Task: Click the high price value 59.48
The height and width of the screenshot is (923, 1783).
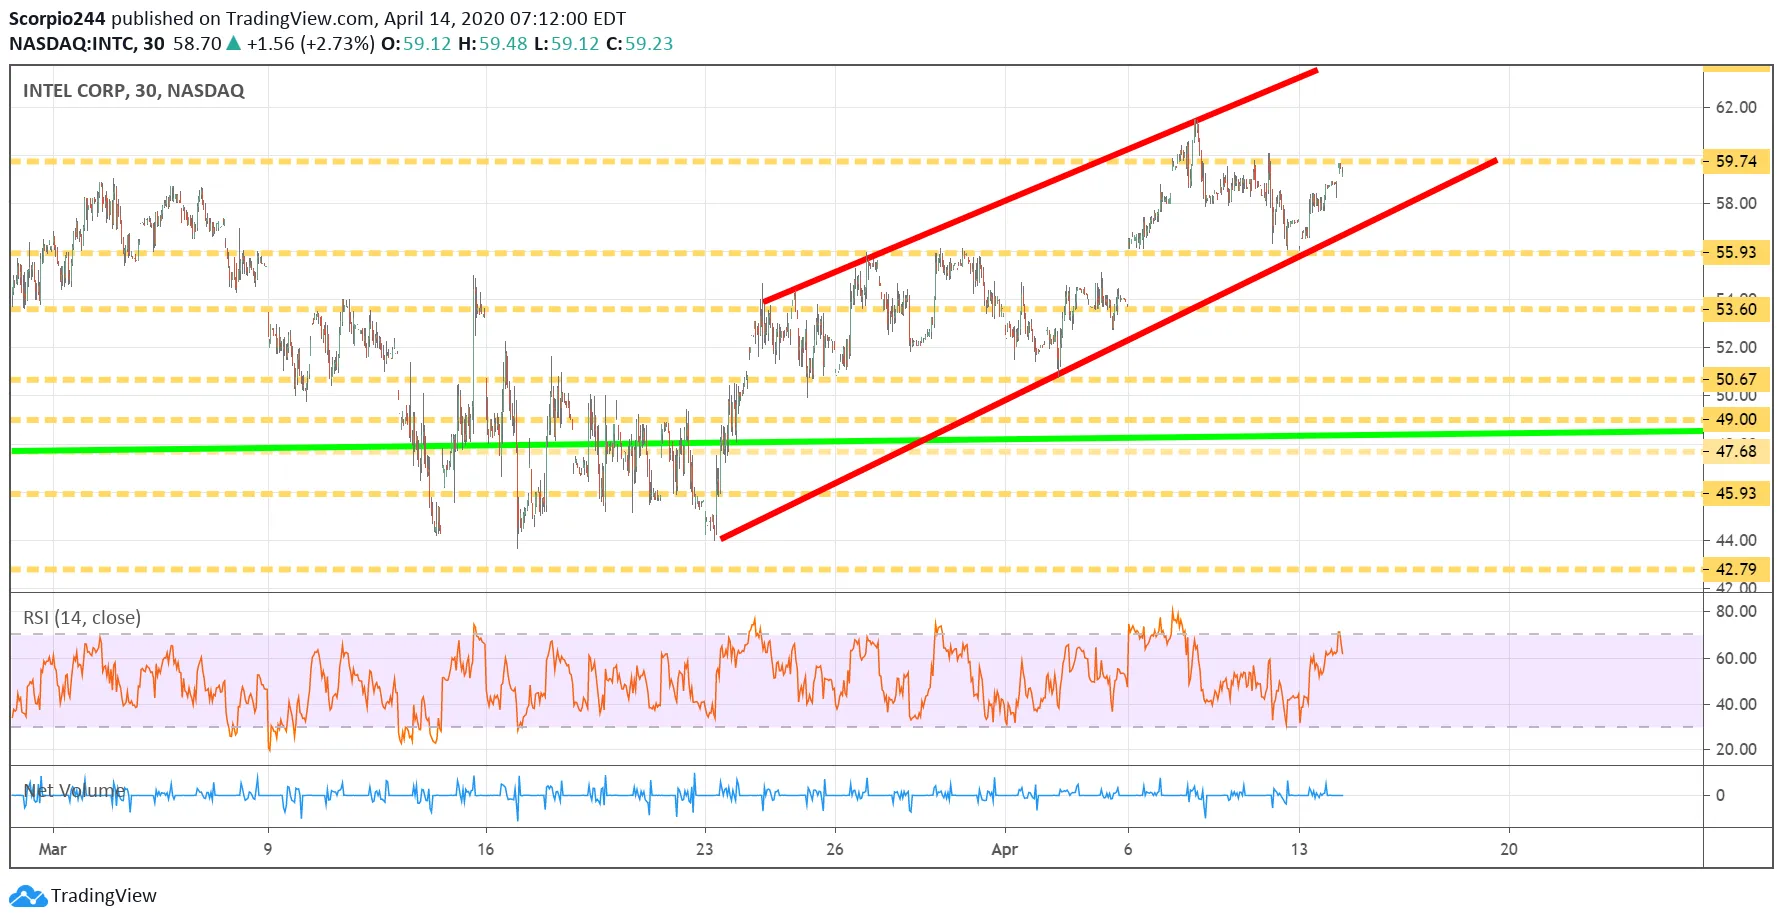Action: [503, 44]
